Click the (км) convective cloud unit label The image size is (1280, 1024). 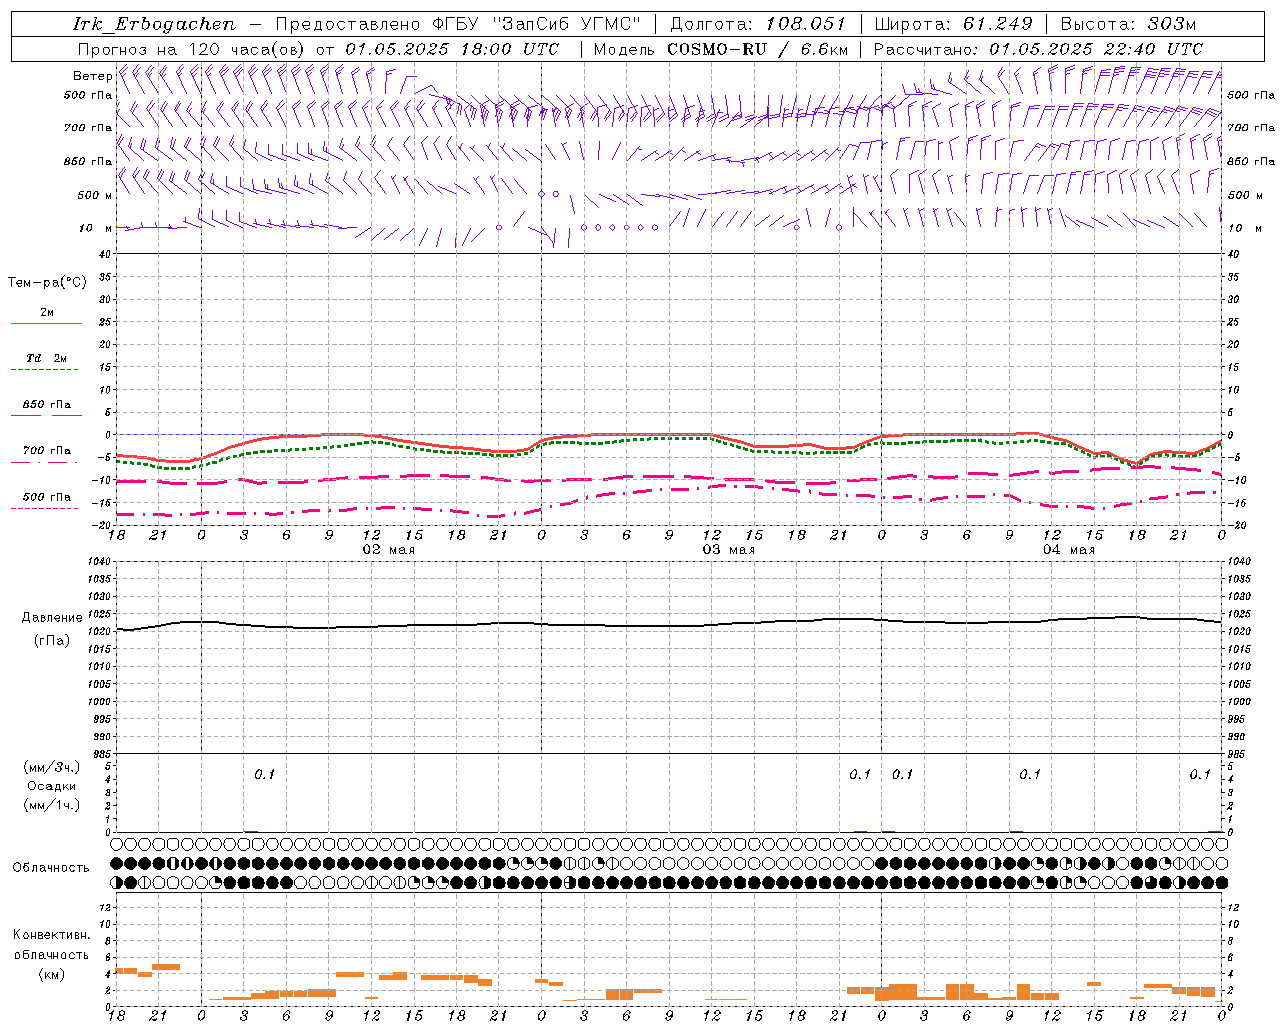(x=51, y=974)
